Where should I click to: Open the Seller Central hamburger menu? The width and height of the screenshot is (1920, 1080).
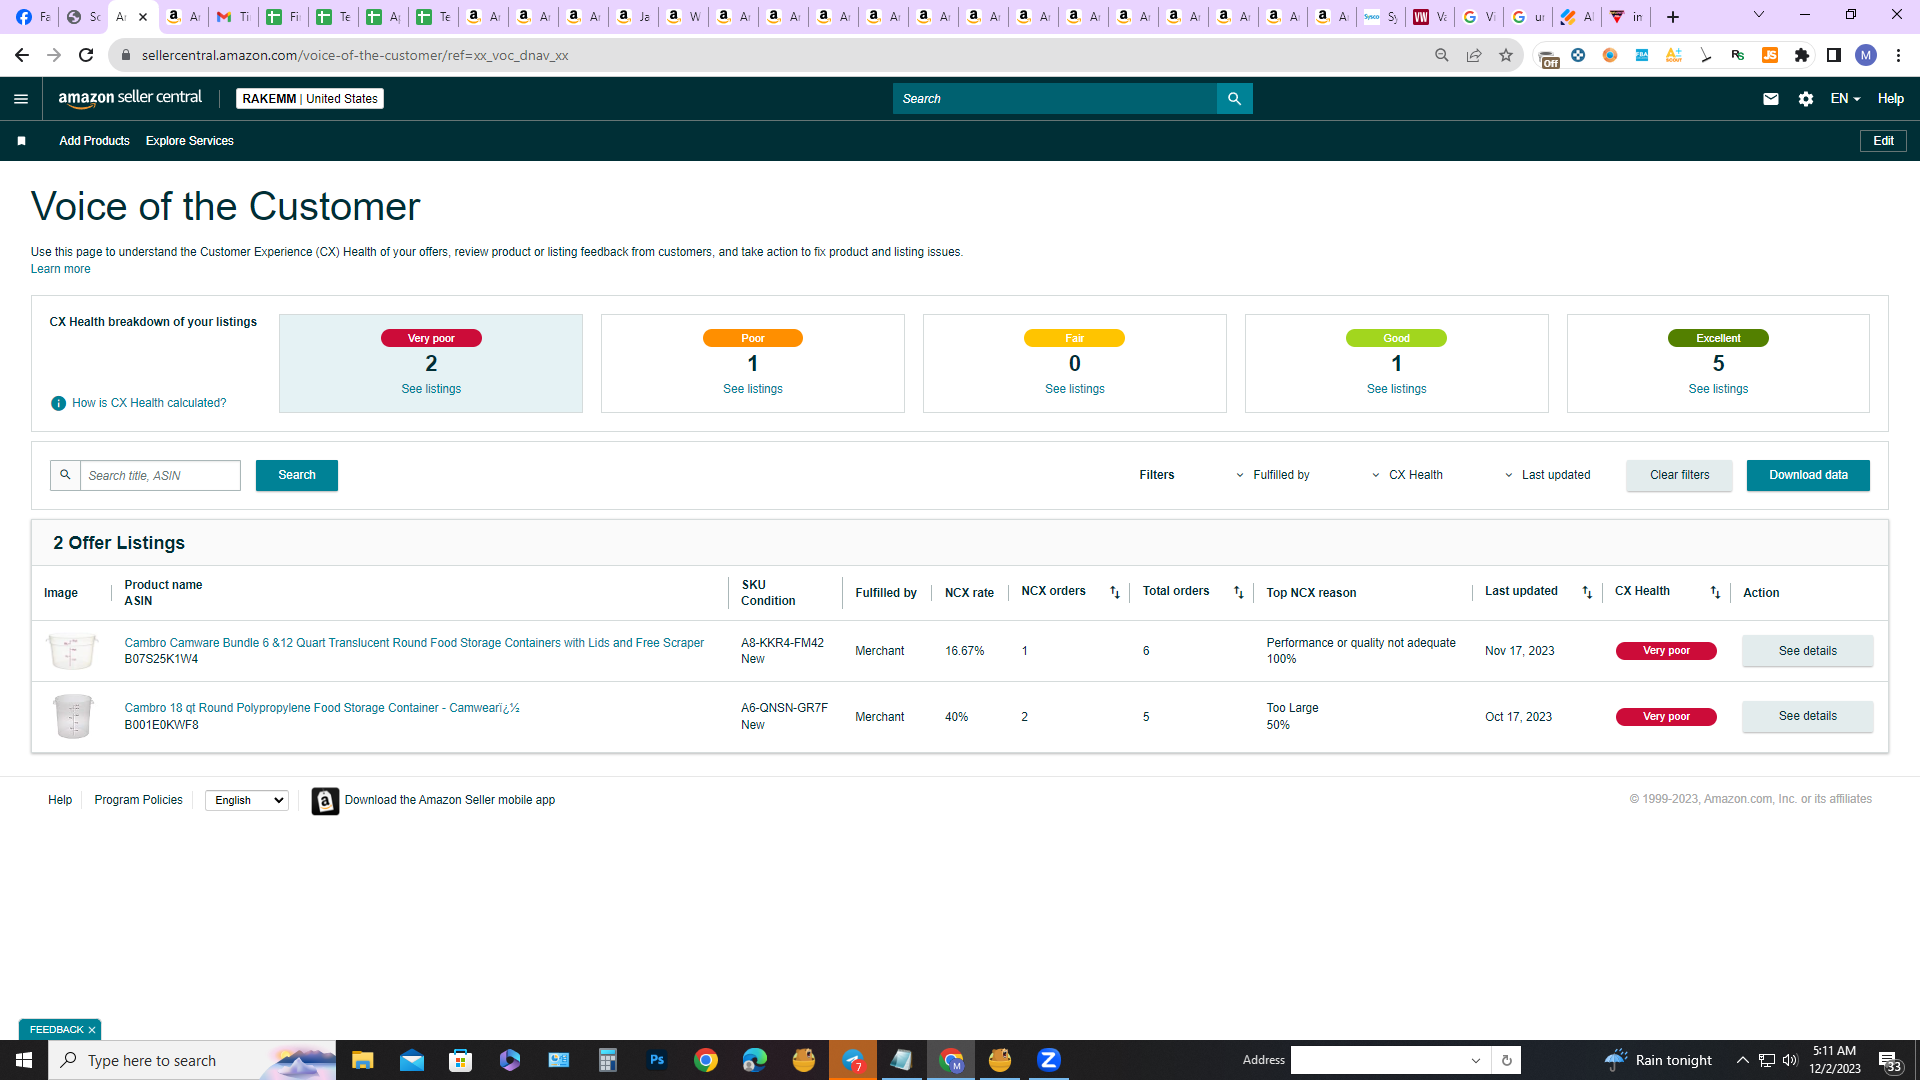coord(21,99)
